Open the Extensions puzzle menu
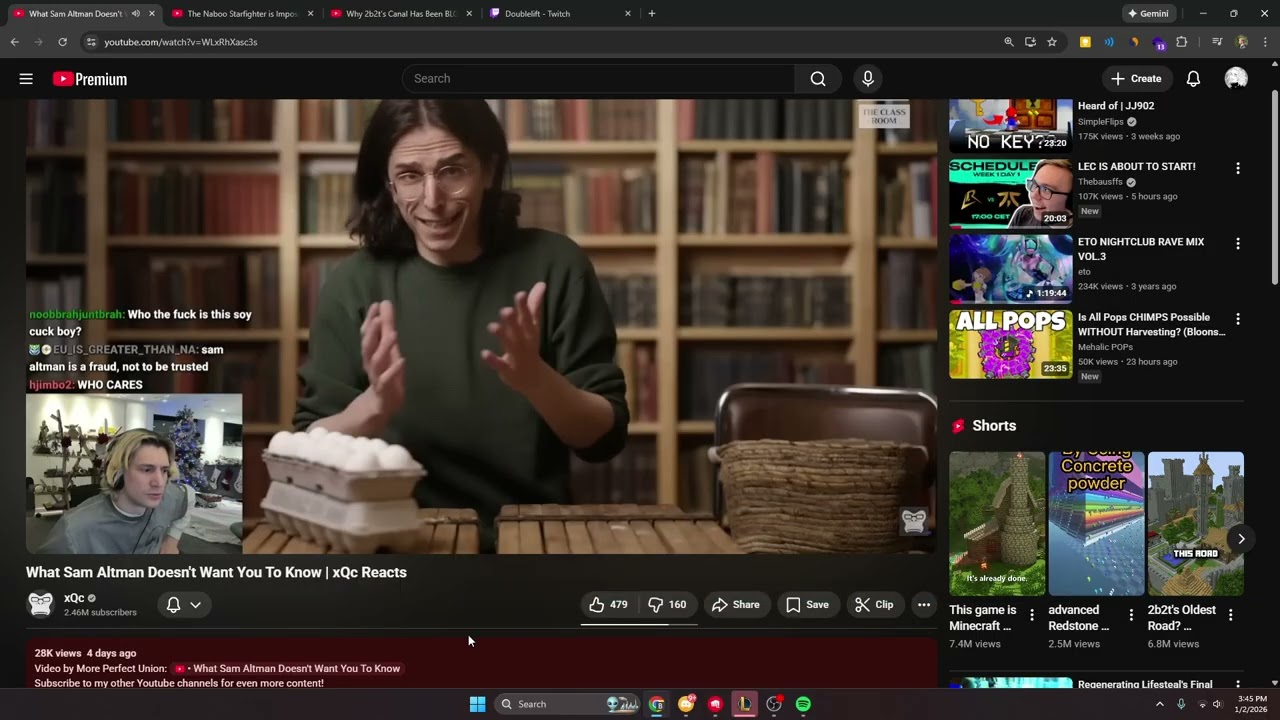Viewport: 1280px width, 720px height. (x=1182, y=42)
